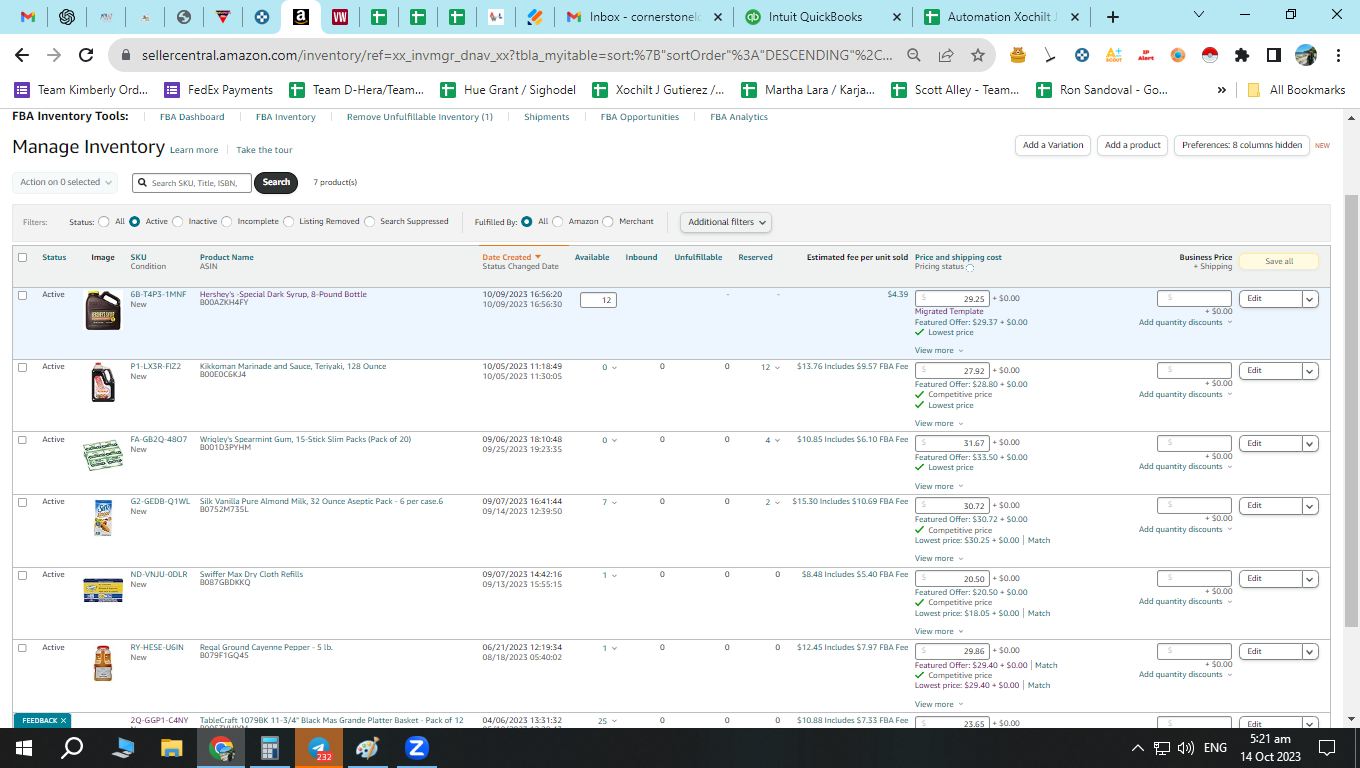Expand Add quantity discounts for Silk Almond Milk

coord(1185,529)
